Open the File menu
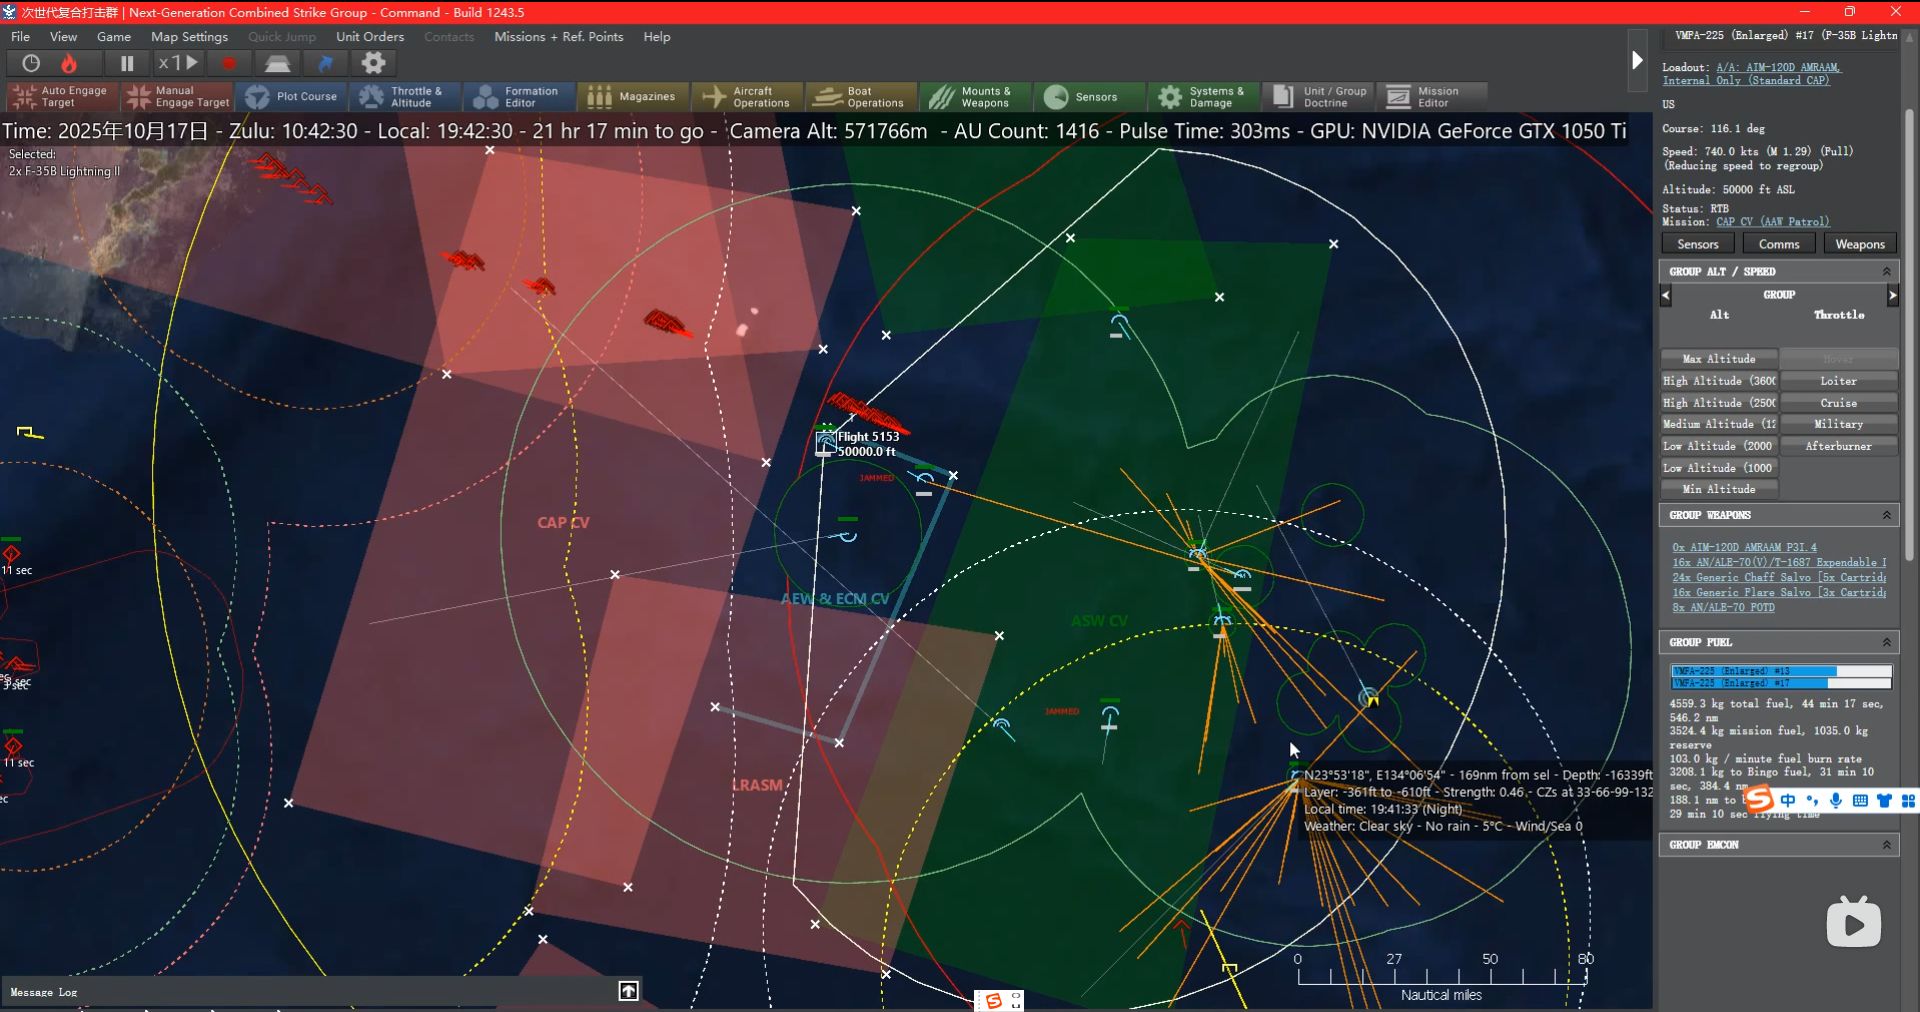 pyautogui.click(x=20, y=36)
